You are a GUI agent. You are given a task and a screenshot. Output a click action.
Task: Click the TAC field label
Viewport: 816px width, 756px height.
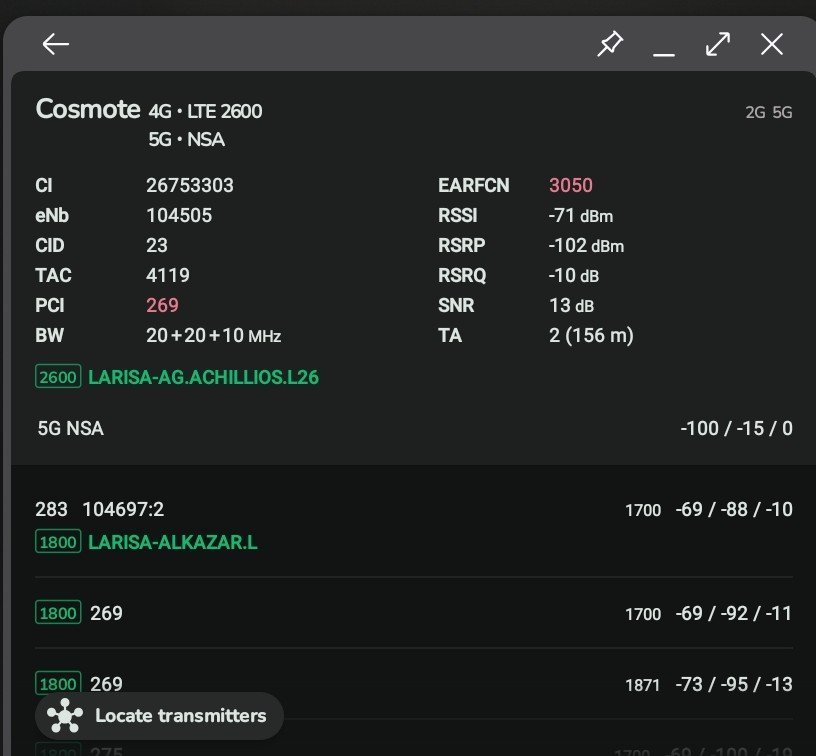click(x=54, y=275)
